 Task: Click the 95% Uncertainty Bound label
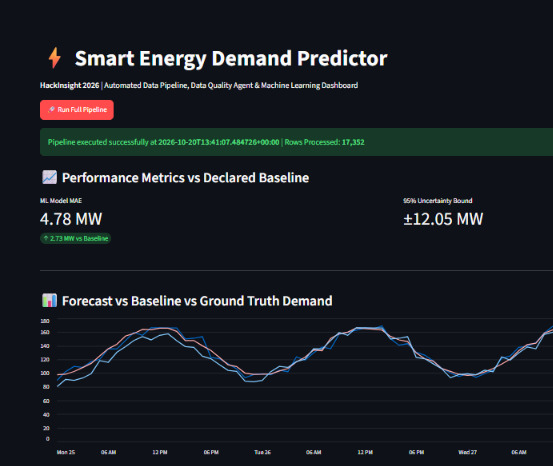click(438, 201)
